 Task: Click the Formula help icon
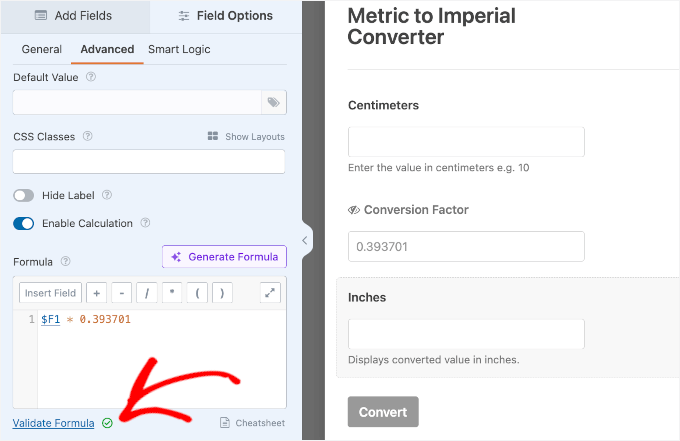point(65,262)
